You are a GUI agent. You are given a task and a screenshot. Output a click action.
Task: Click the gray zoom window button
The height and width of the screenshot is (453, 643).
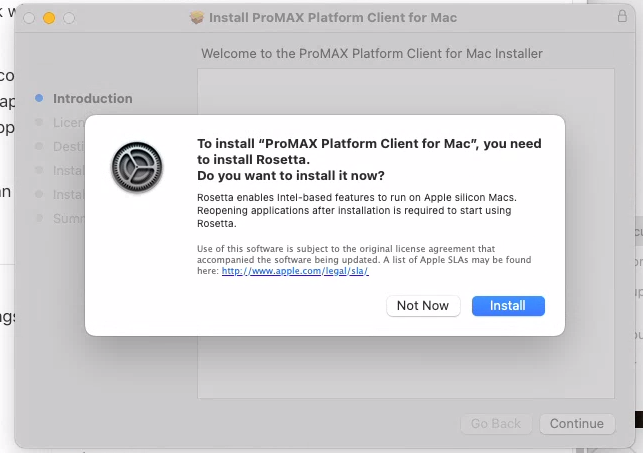pyautogui.click(x=69, y=18)
